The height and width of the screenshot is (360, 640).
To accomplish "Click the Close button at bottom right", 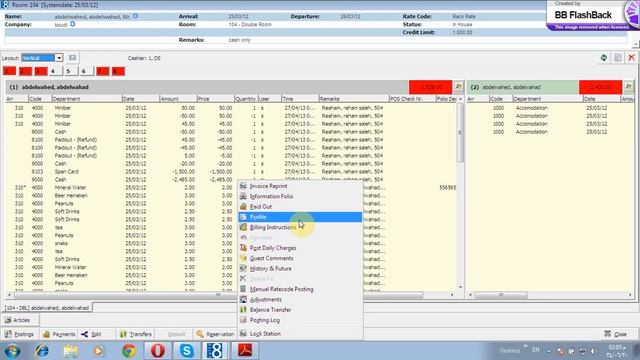I will click(616, 334).
